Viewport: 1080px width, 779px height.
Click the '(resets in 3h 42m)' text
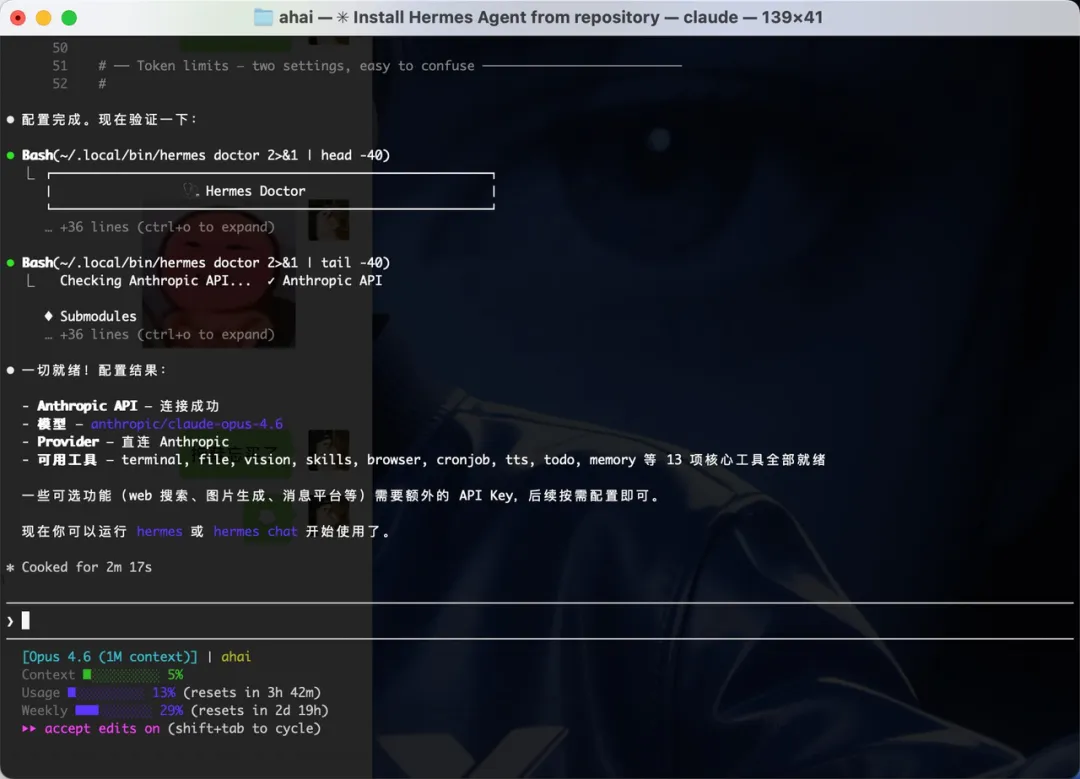(x=252, y=692)
